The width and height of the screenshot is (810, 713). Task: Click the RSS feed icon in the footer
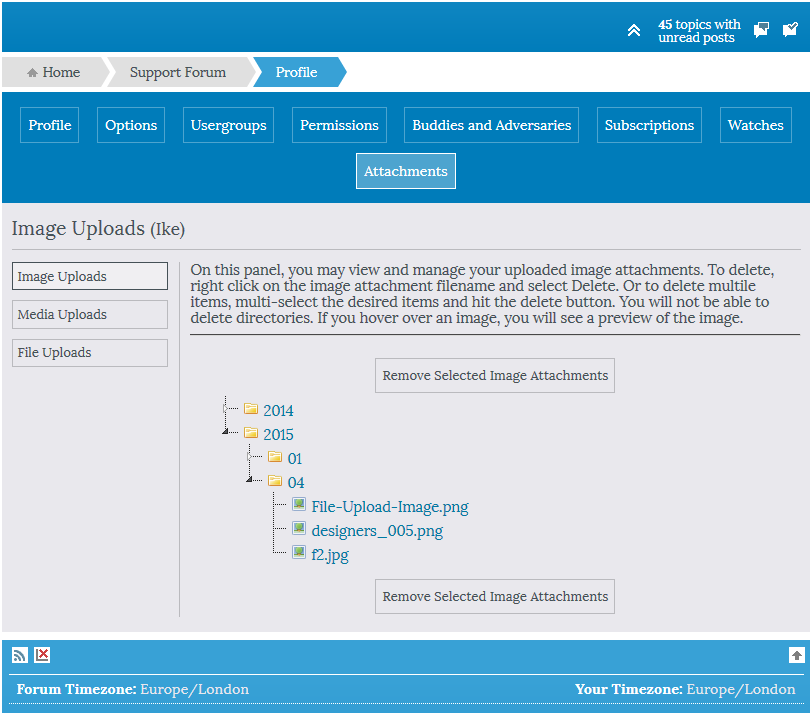pyautogui.click(x=19, y=655)
